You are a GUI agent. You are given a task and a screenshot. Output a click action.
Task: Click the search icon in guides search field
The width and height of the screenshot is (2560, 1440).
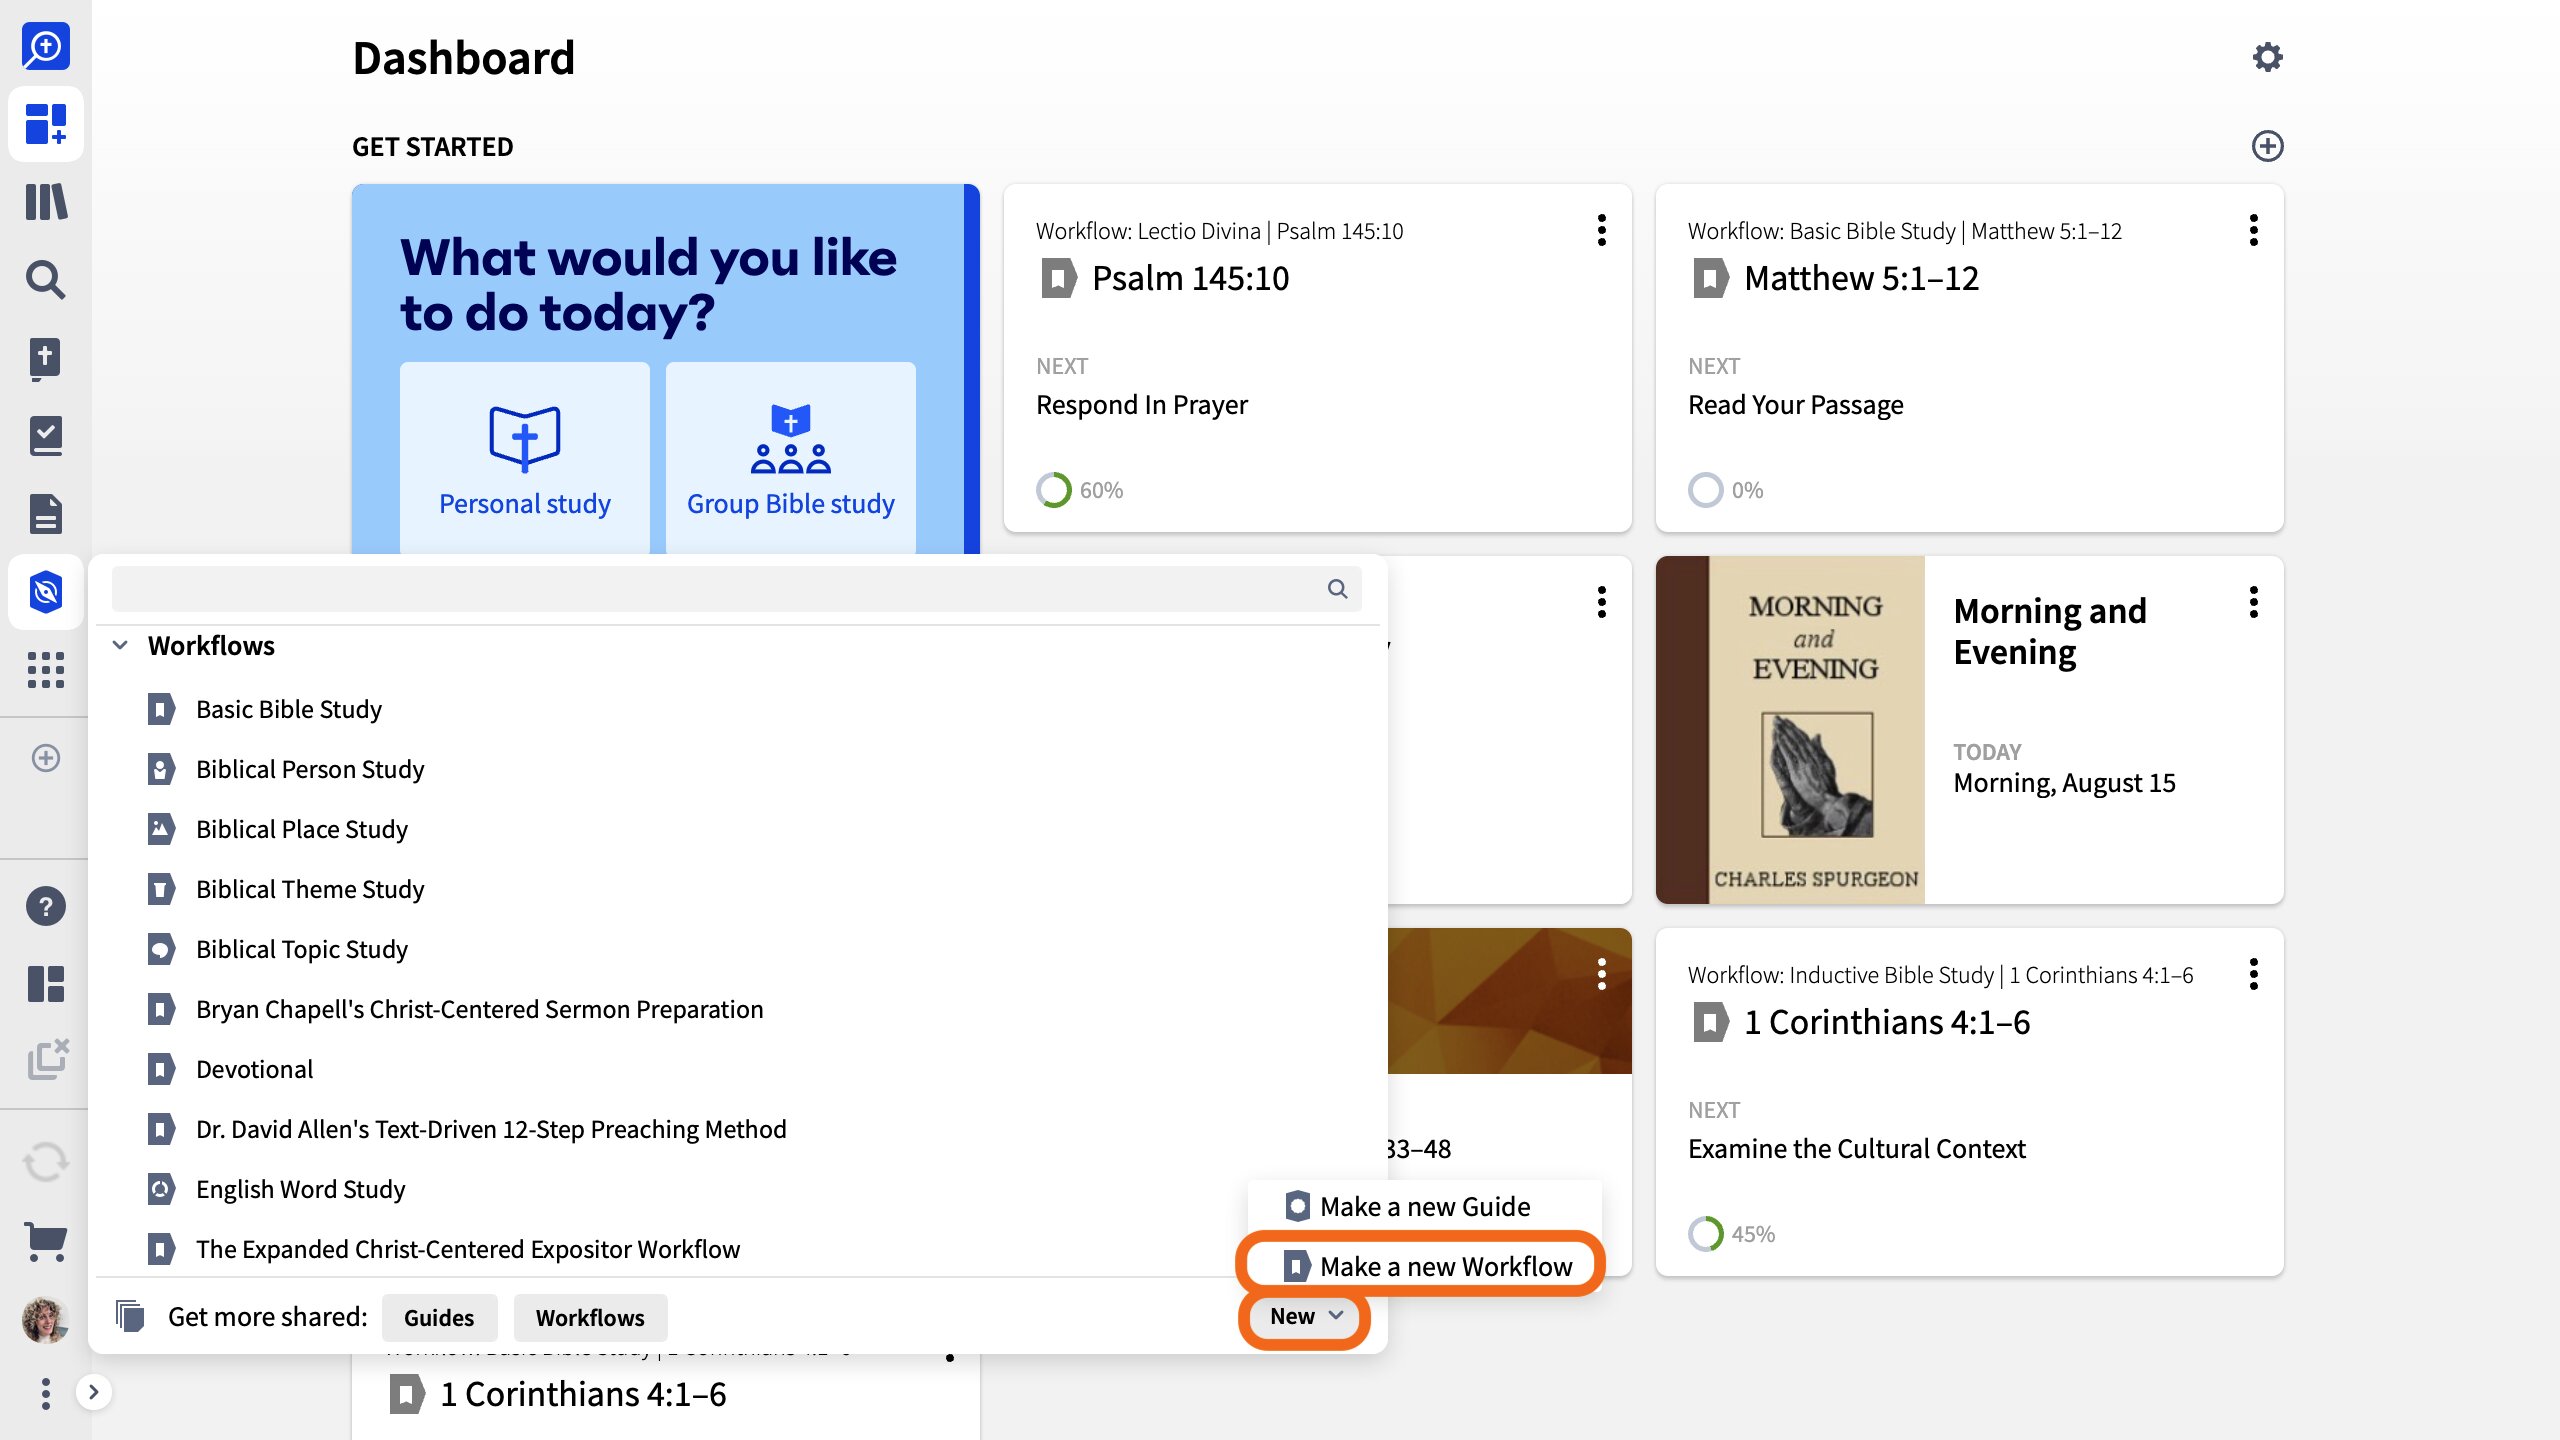(x=1337, y=589)
